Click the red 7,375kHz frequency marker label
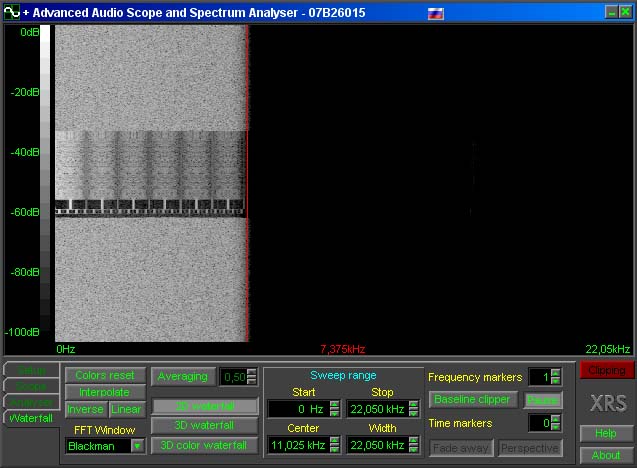Image resolution: width=637 pixels, height=468 pixels. pyautogui.click(x=343, y=349)
